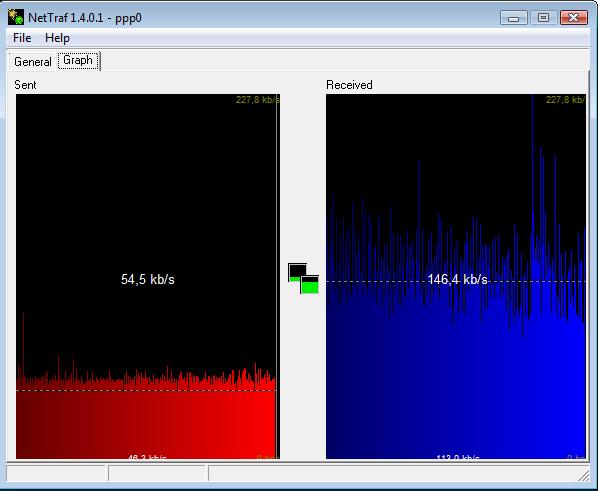The image size is (598, 491).
Task: Click the Received heading label
Action: click(349, 85)
